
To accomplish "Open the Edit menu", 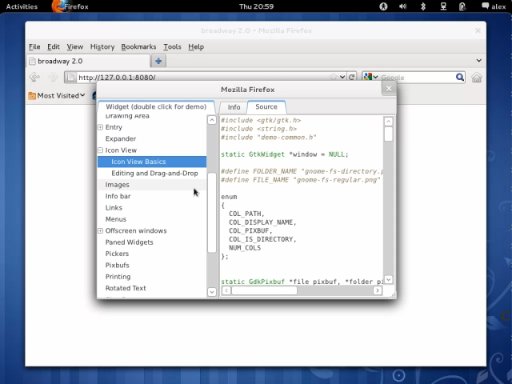I will point(53,47).
